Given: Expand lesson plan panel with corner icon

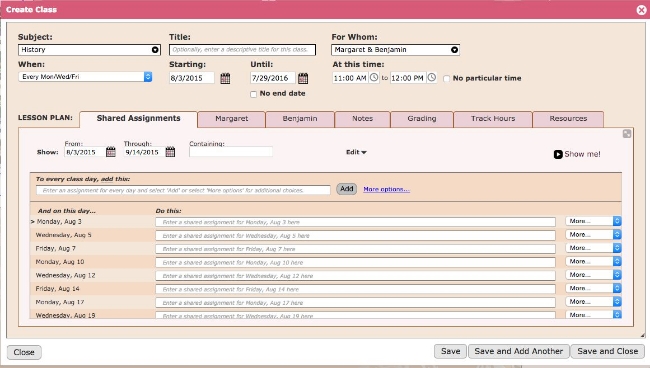Looking at the screenshot, I should [x=627, y=133].
